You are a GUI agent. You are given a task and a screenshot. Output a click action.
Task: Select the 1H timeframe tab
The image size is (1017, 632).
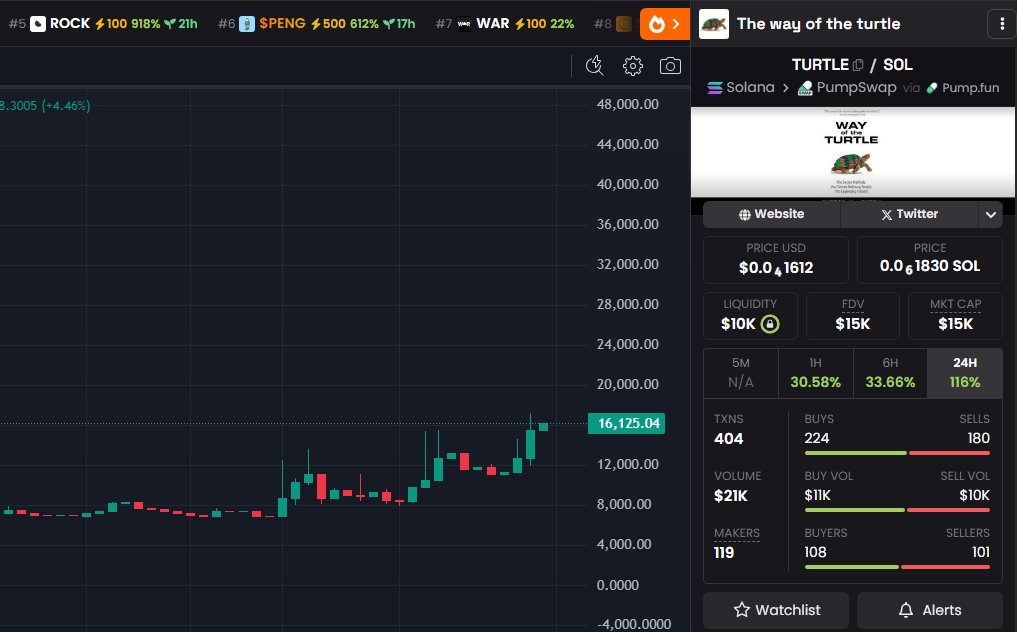pos(815,373)
